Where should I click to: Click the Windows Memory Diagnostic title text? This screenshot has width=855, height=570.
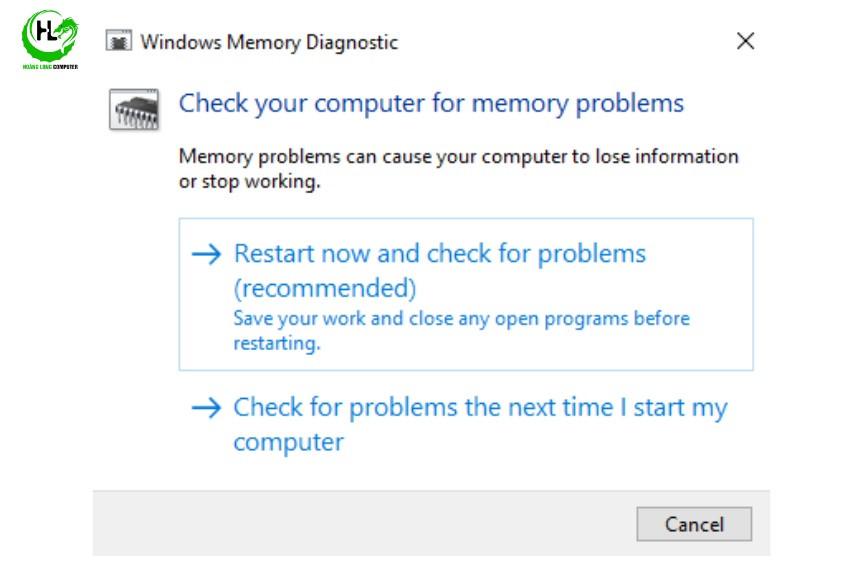pos(269,42)
